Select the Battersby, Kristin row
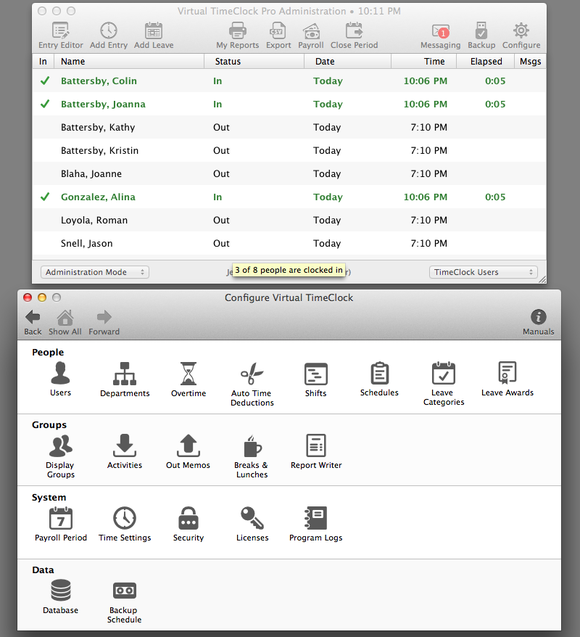The height and width of the screenshot is (637, 580). [289, 150]
